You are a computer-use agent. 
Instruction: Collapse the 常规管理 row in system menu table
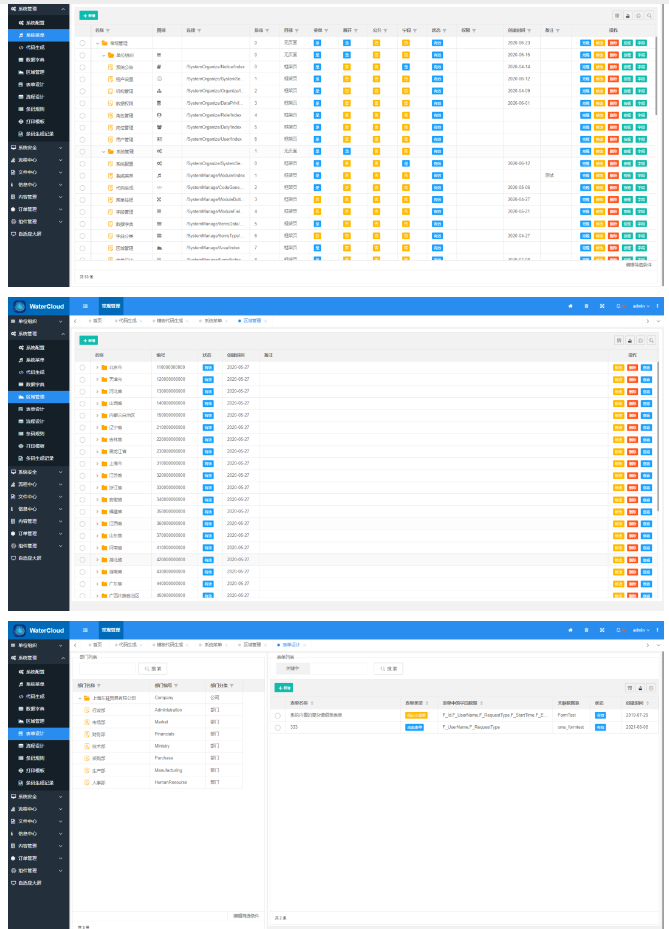coord(98,43)
